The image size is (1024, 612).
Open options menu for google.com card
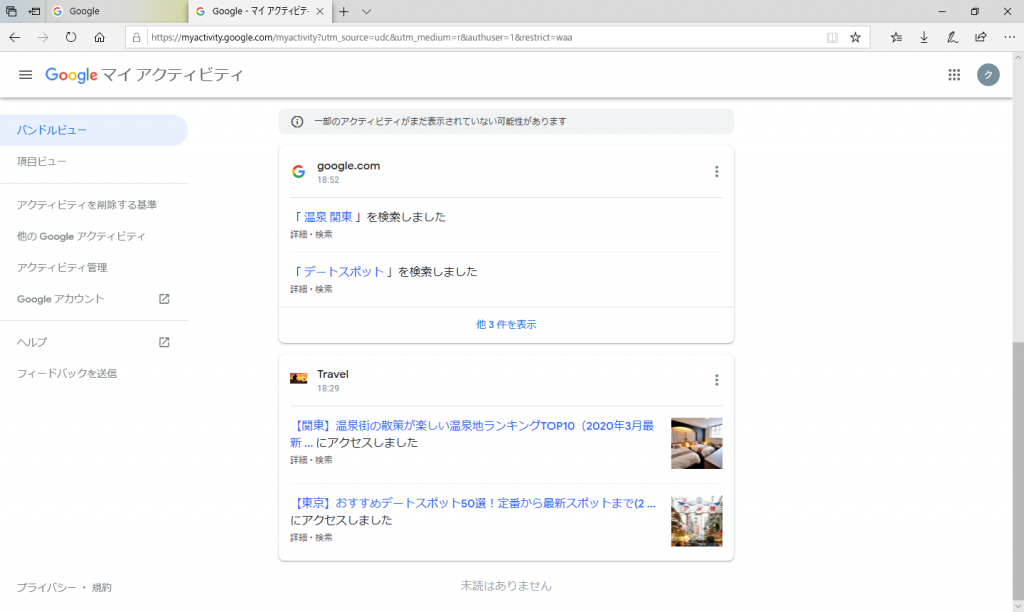click(x=716, y=172)
